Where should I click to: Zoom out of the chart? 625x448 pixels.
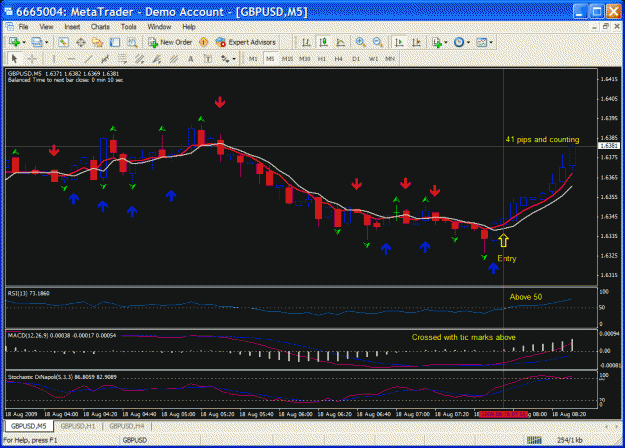pos(377,42)
